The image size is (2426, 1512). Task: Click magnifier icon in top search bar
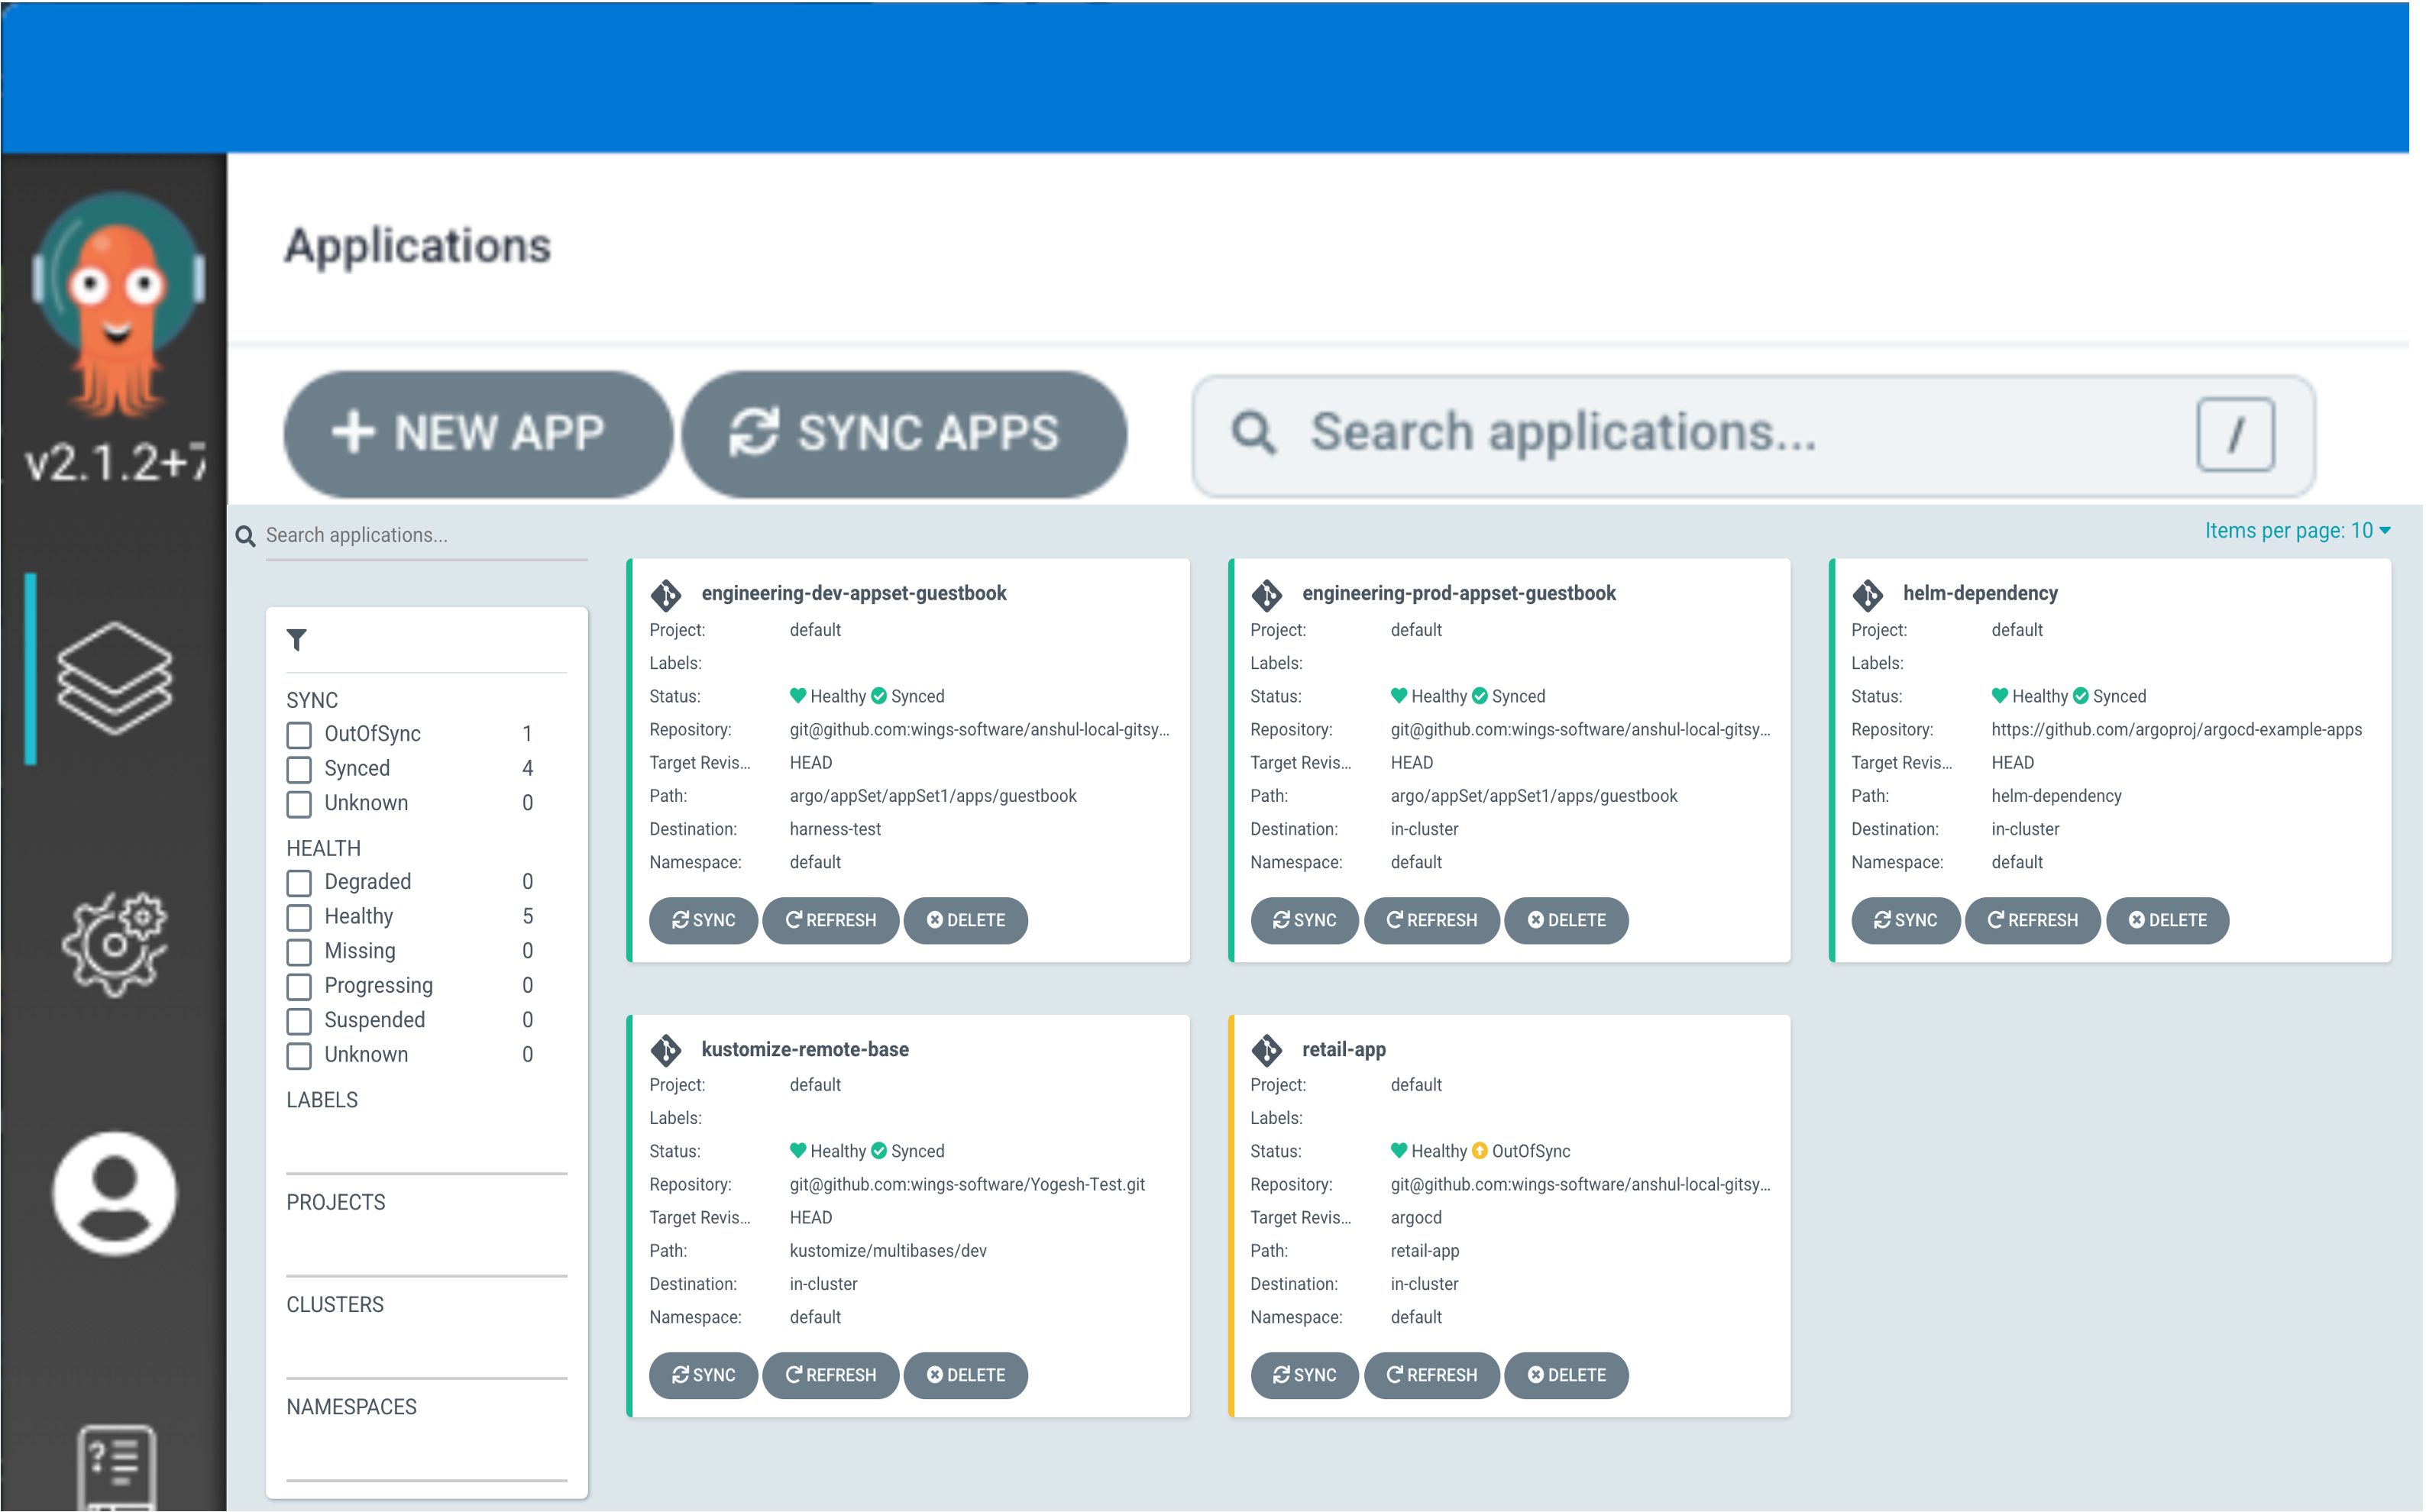1254,433
